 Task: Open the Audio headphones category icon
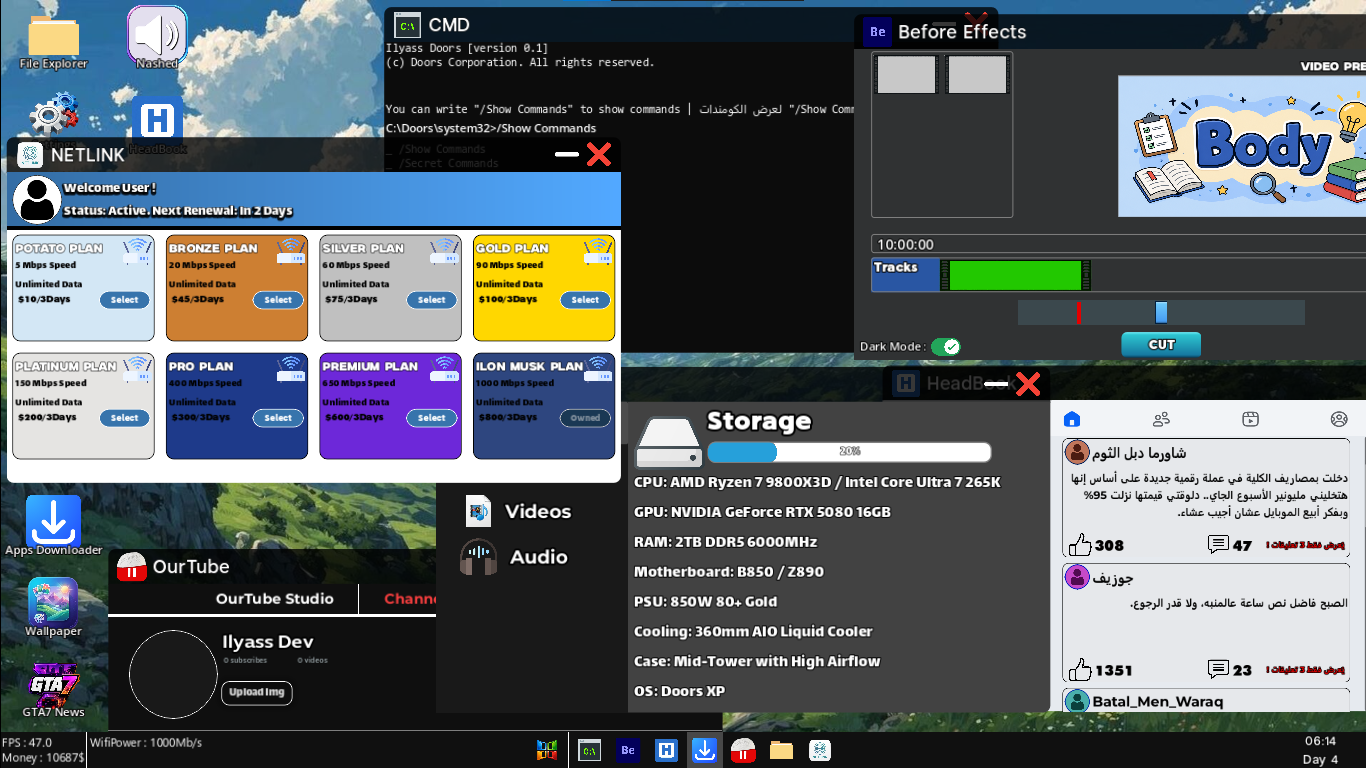click(479, 557)
